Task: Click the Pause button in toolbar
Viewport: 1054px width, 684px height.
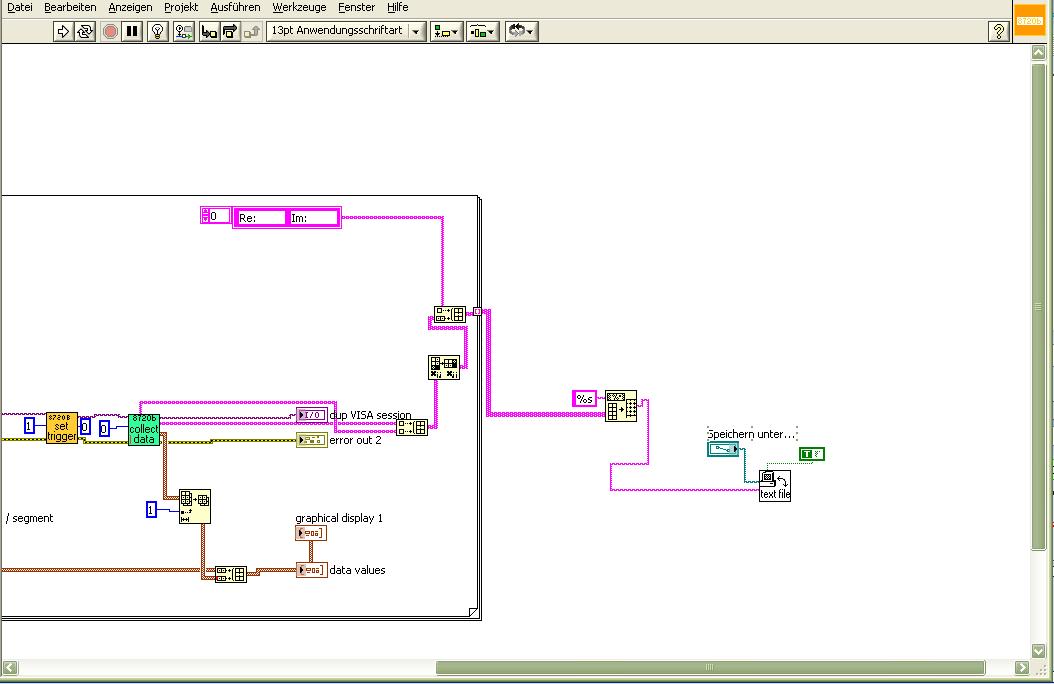Action: (x=132, y=31)
